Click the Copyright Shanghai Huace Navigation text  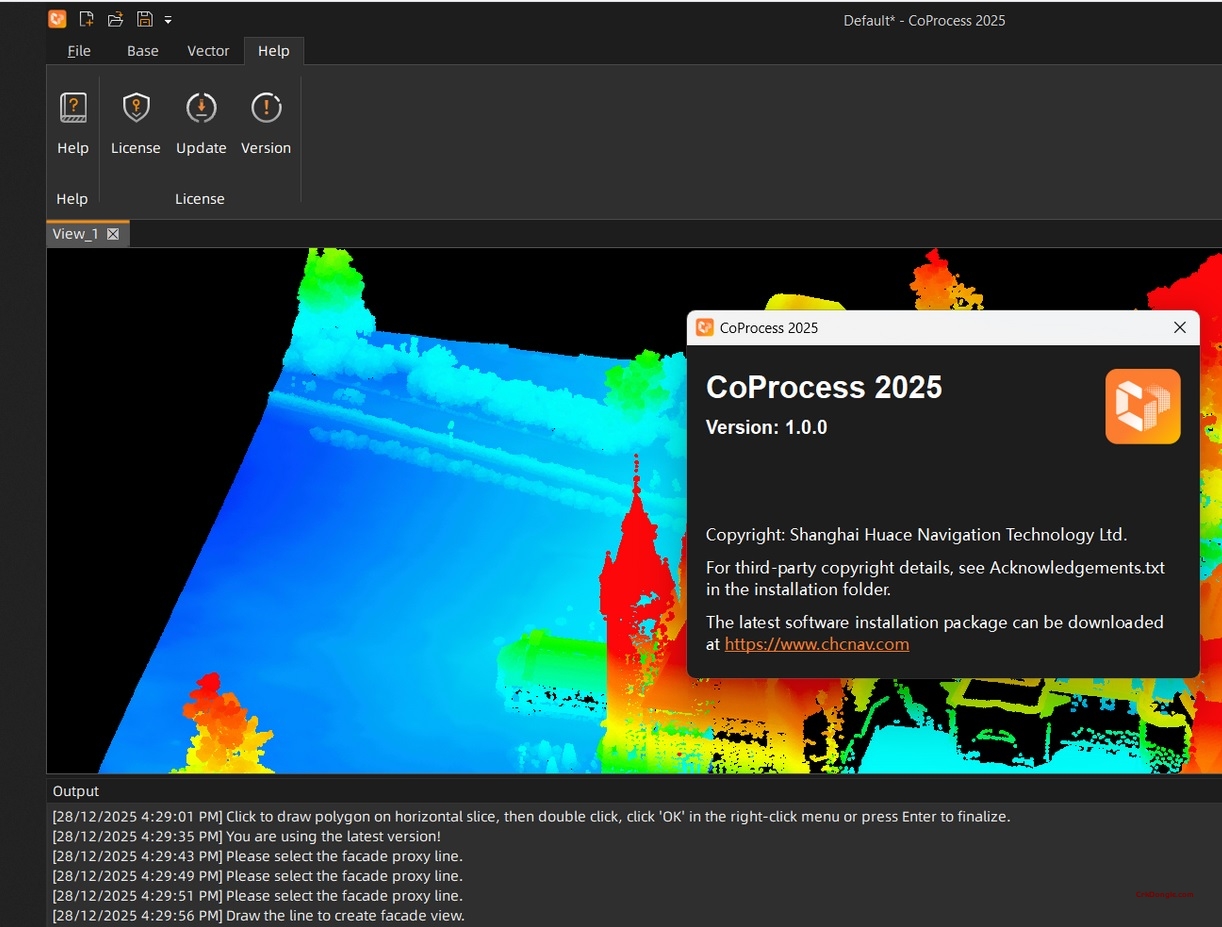(x=916, y=535)
